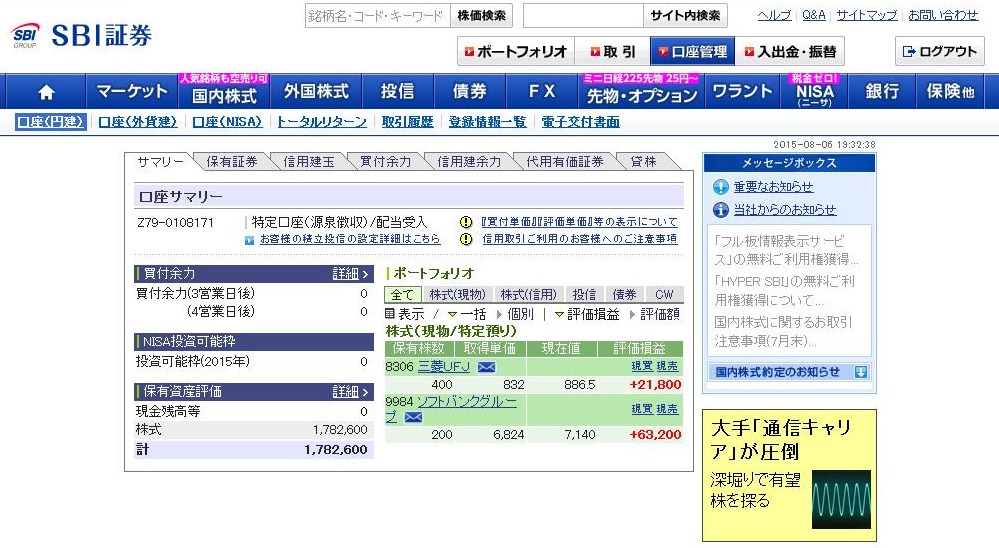Click the 当社からのお知らせ info icon

pos(721,210)
